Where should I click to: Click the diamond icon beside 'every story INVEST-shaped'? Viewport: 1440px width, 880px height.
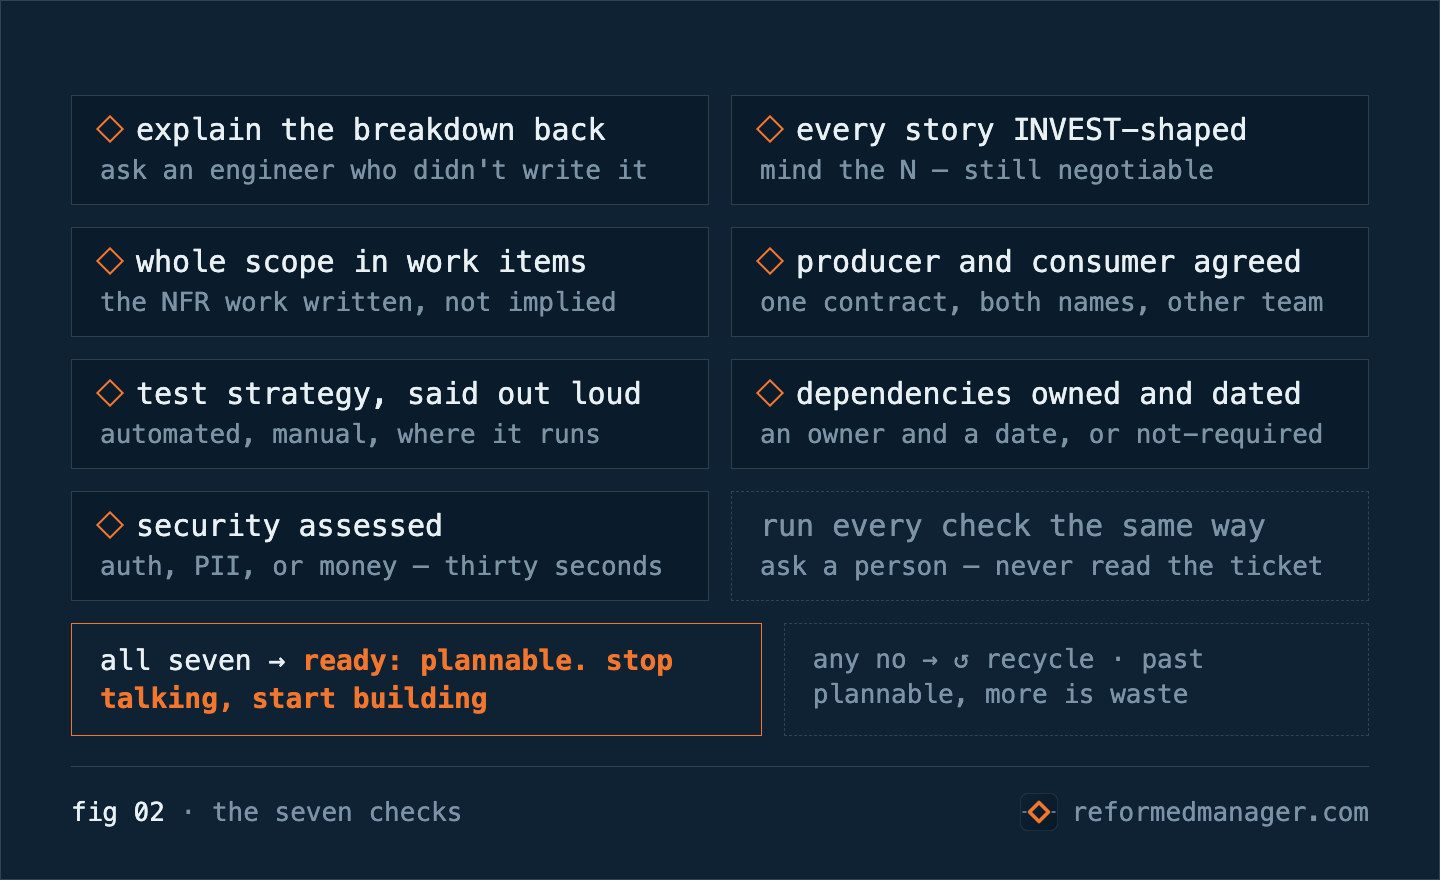770,129
